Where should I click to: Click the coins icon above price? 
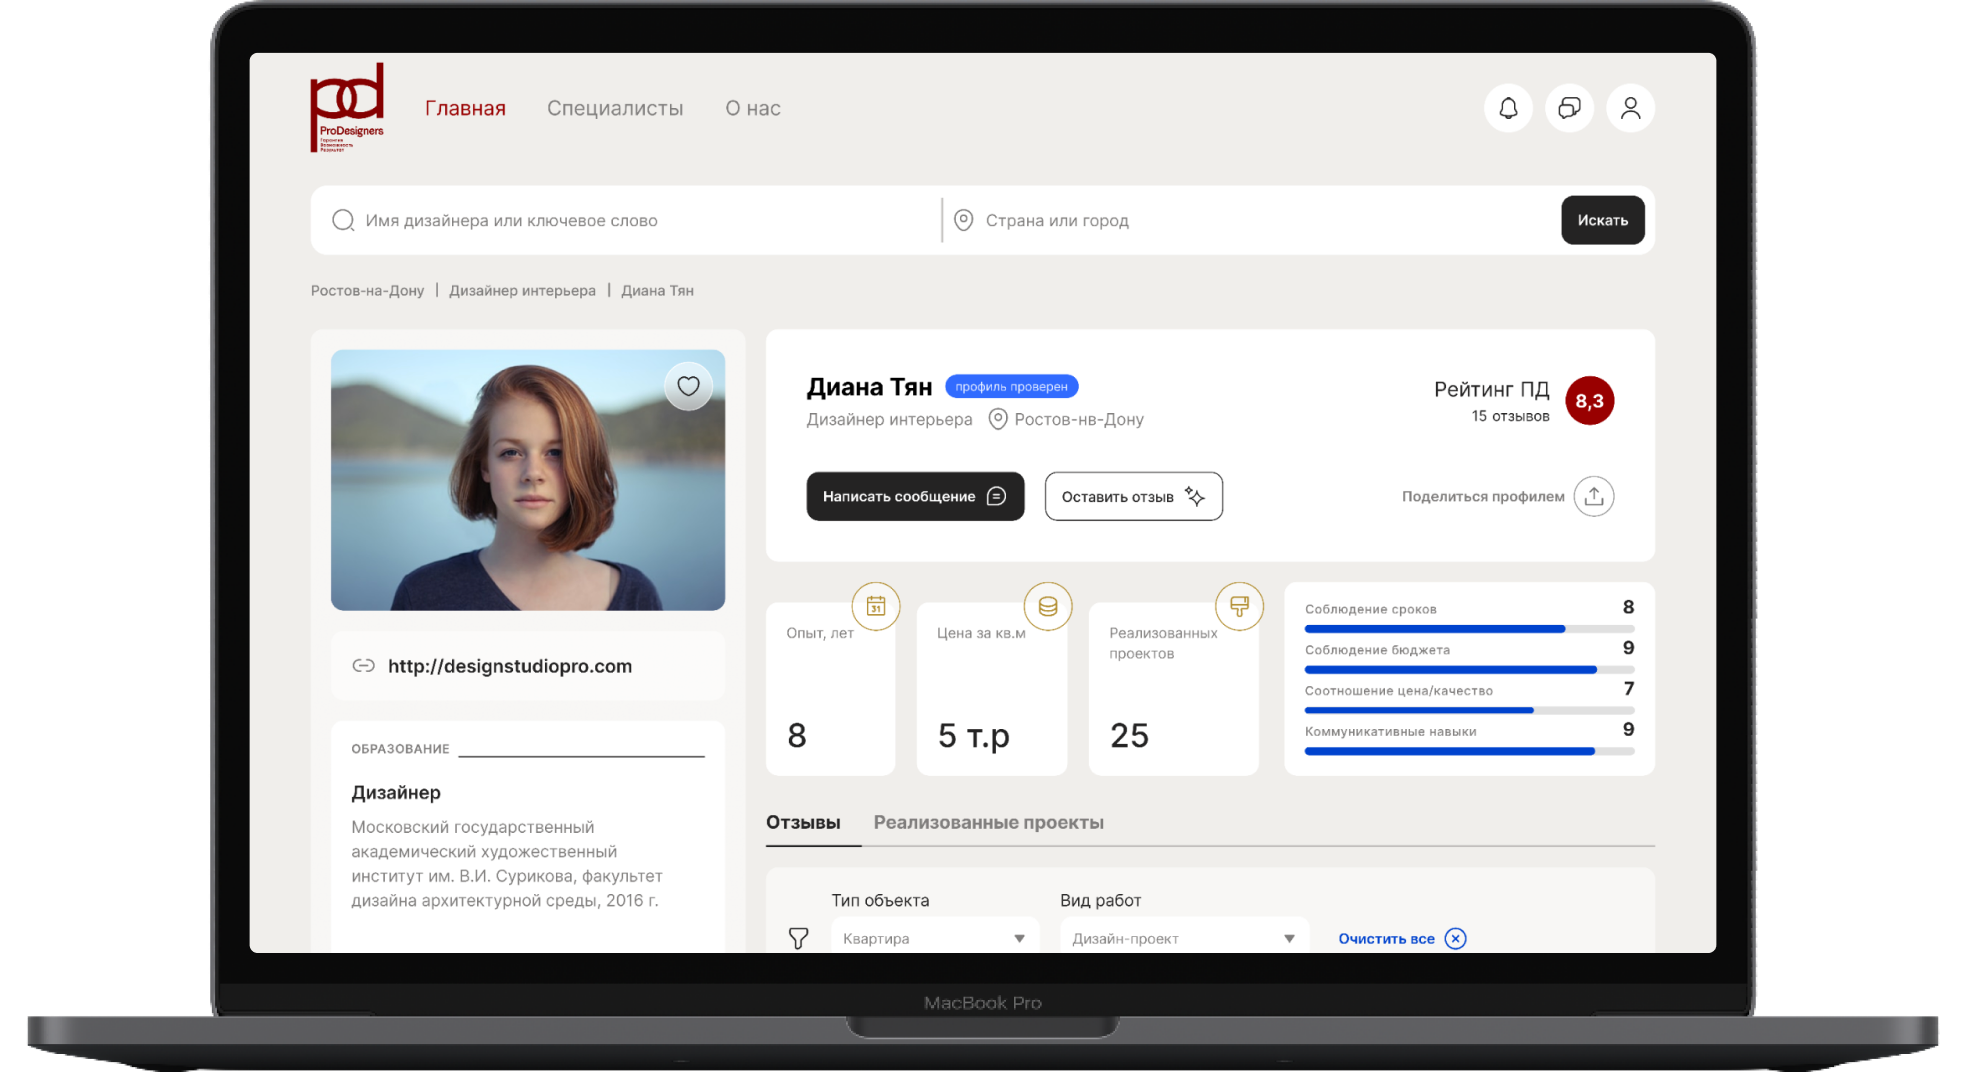(1047, 606)
